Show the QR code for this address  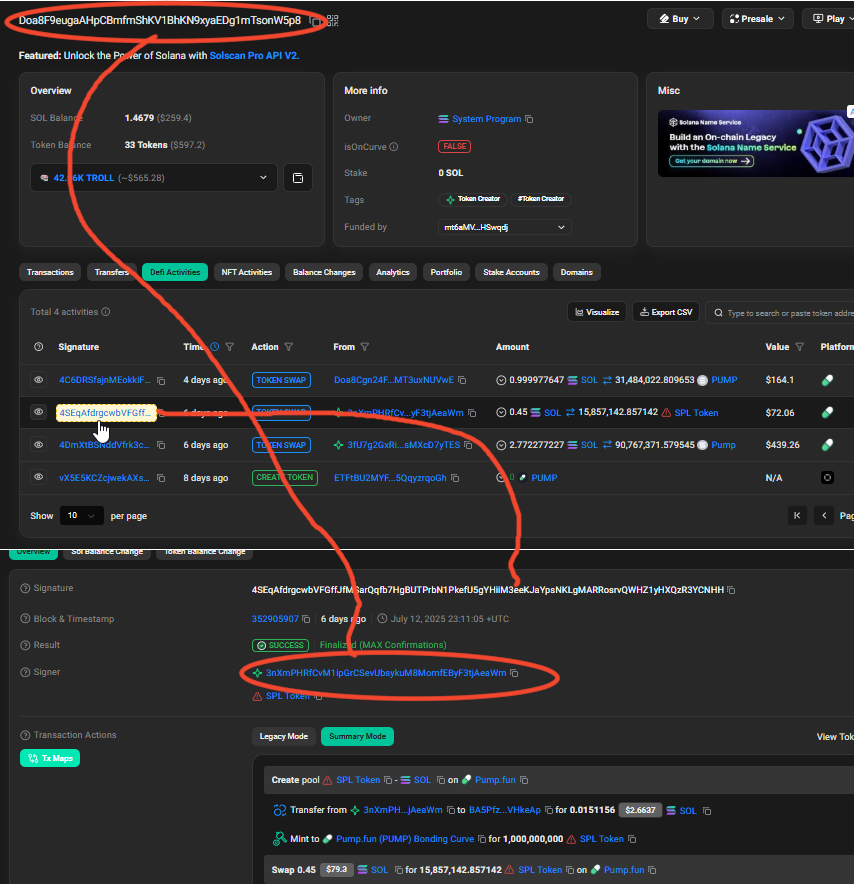pos(333,21)
